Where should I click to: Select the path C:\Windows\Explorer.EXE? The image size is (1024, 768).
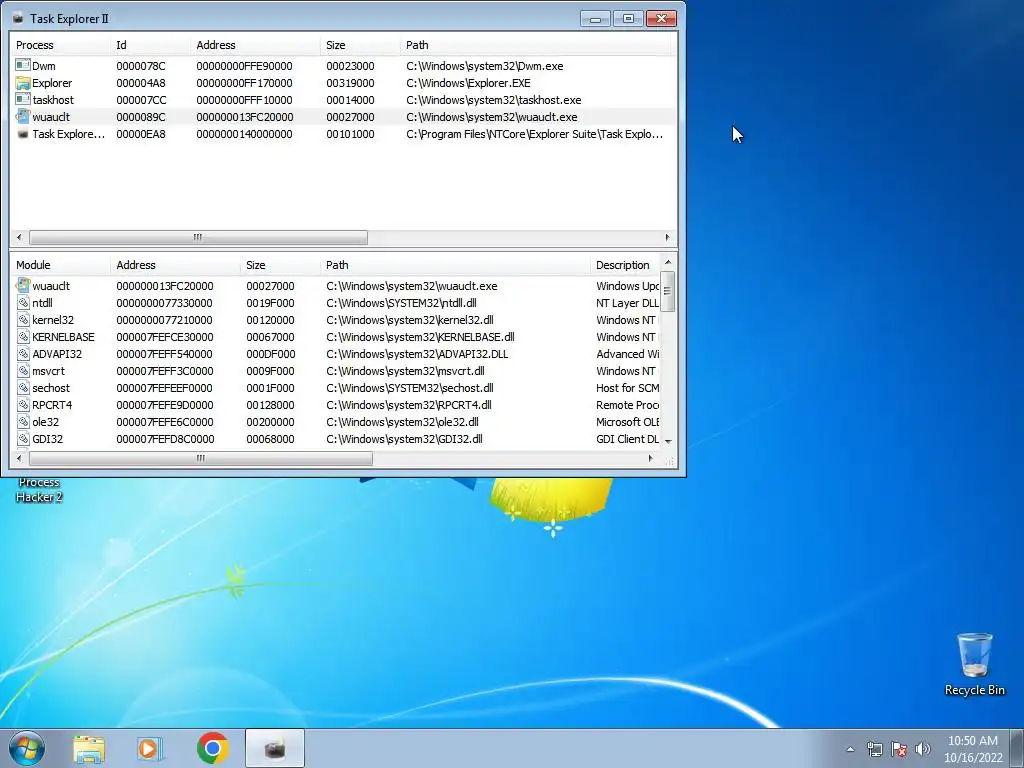pyautogui.click(x=468, y=83)
